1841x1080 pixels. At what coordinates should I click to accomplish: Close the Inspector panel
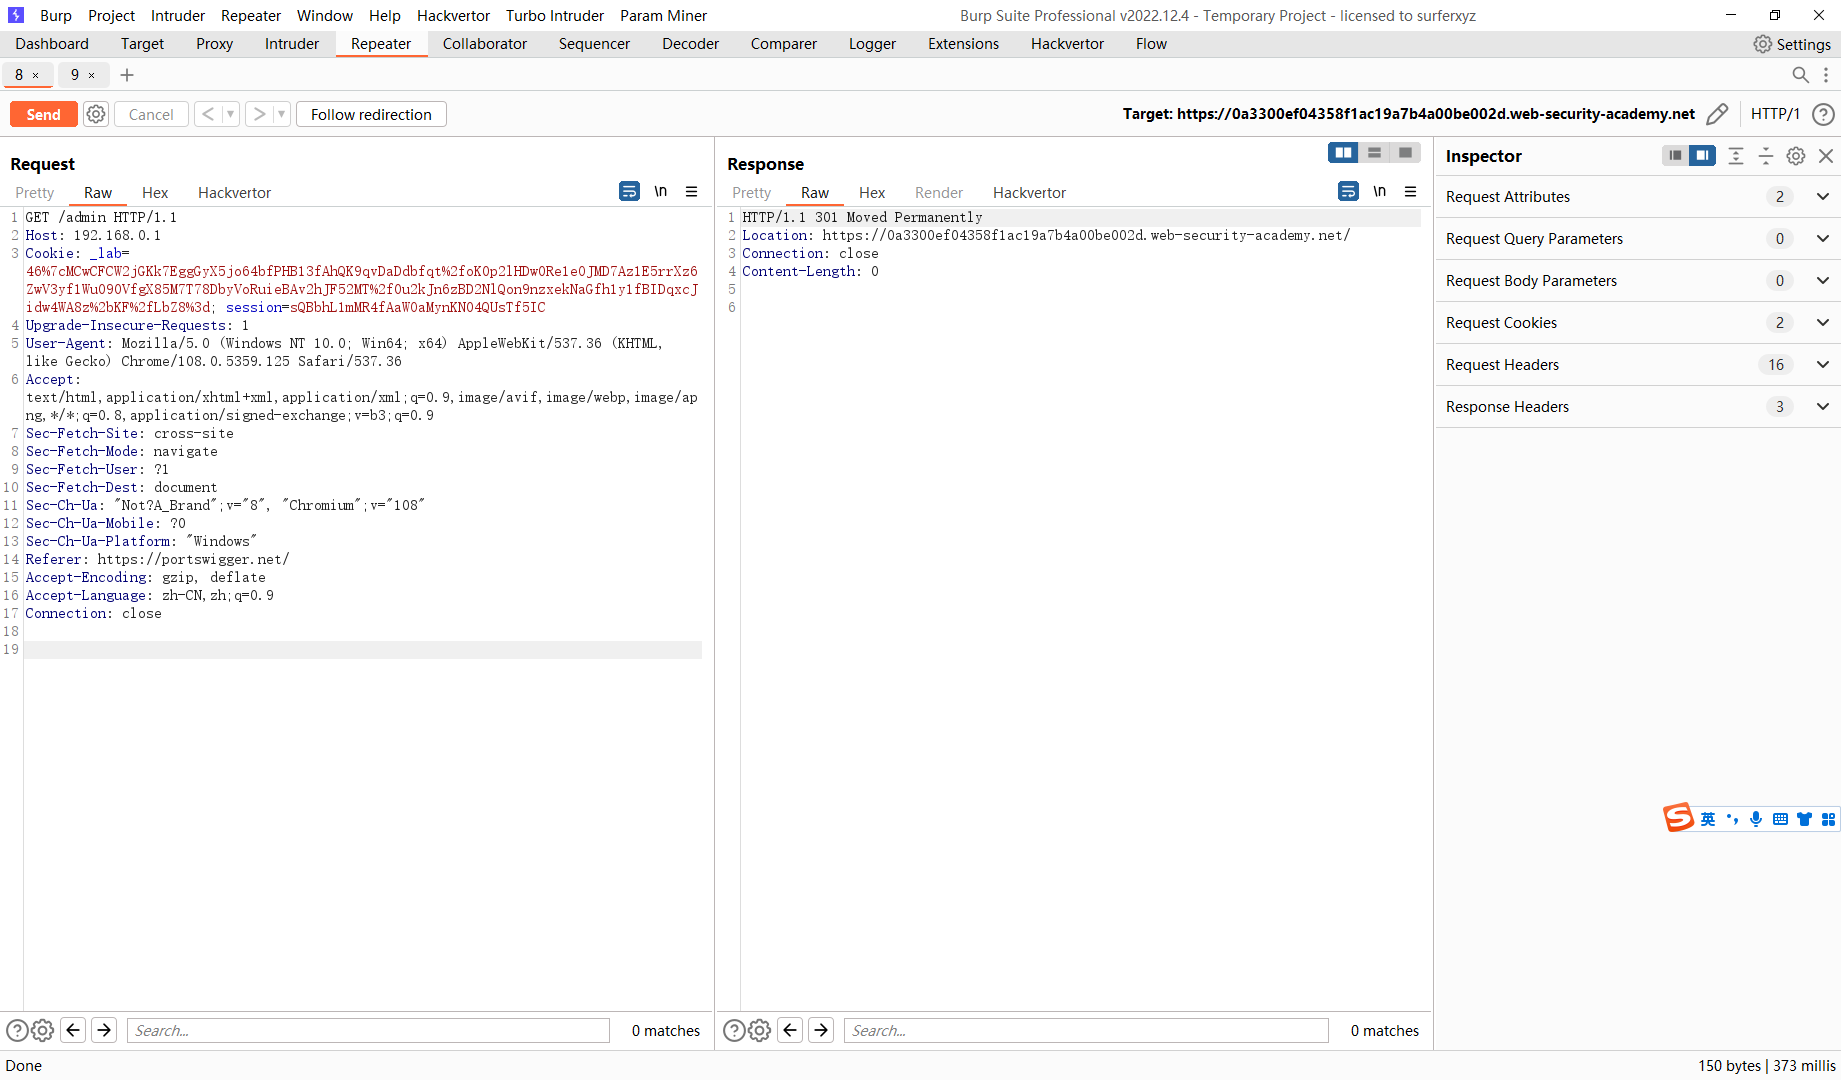1826,155
